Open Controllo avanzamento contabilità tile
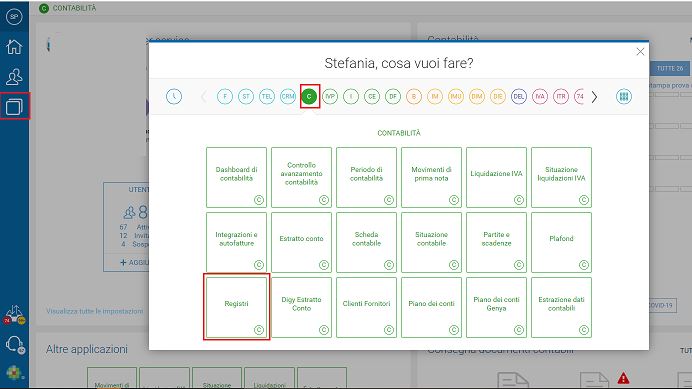Image resolution: width=692 pixels, height=389 pixels. (301, 178)
